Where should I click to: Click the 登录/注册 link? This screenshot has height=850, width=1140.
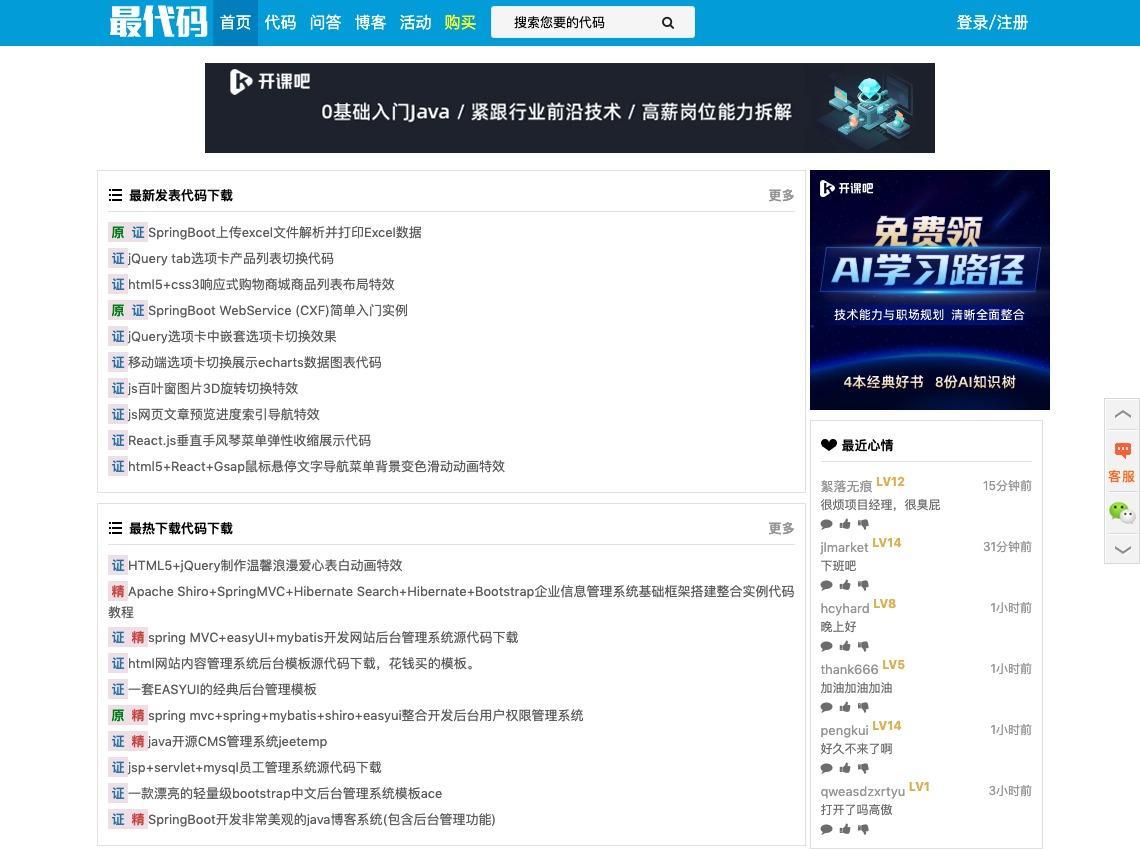pos(990,22)
